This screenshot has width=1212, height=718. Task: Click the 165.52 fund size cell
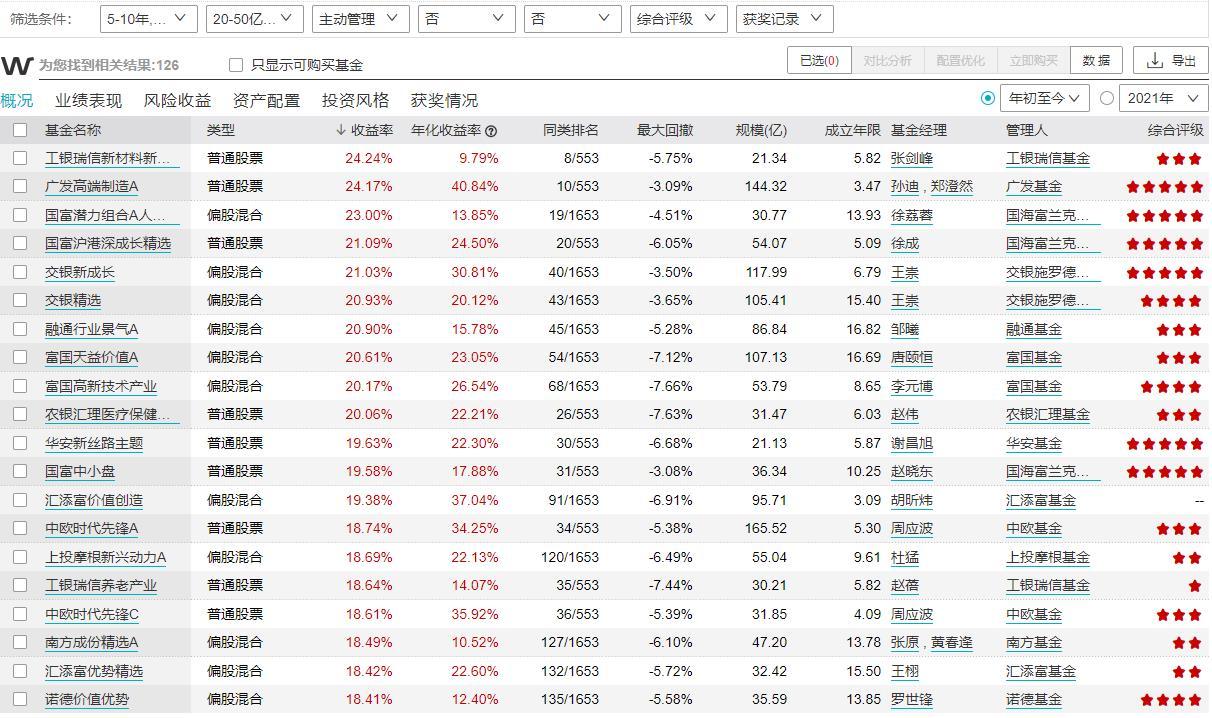click(x=766, y=528)
